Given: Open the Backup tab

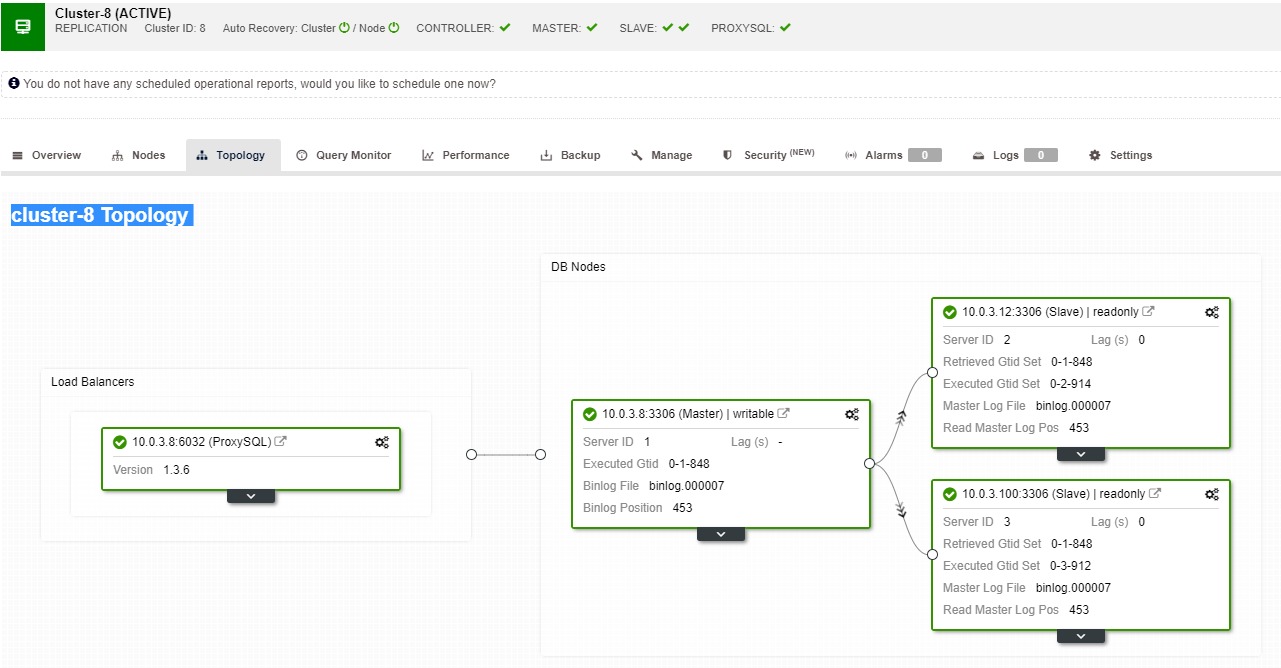Looking at the screenshot, I should [x=570, y=155].
